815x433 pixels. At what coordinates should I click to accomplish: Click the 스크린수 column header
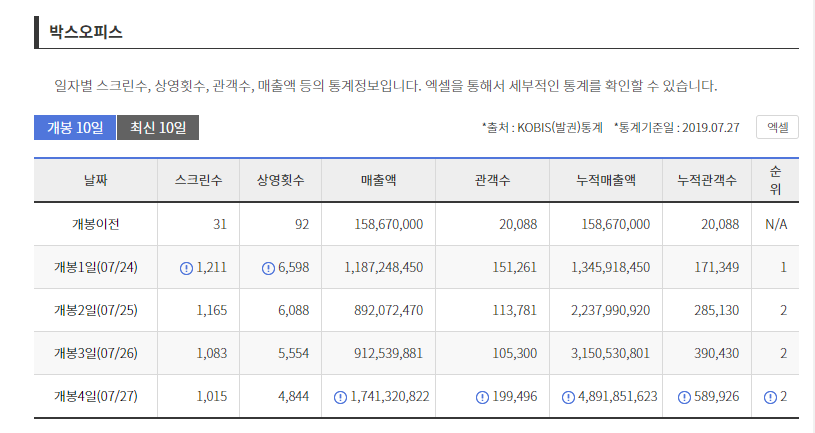pyautogui.click(x=199, y=180)
